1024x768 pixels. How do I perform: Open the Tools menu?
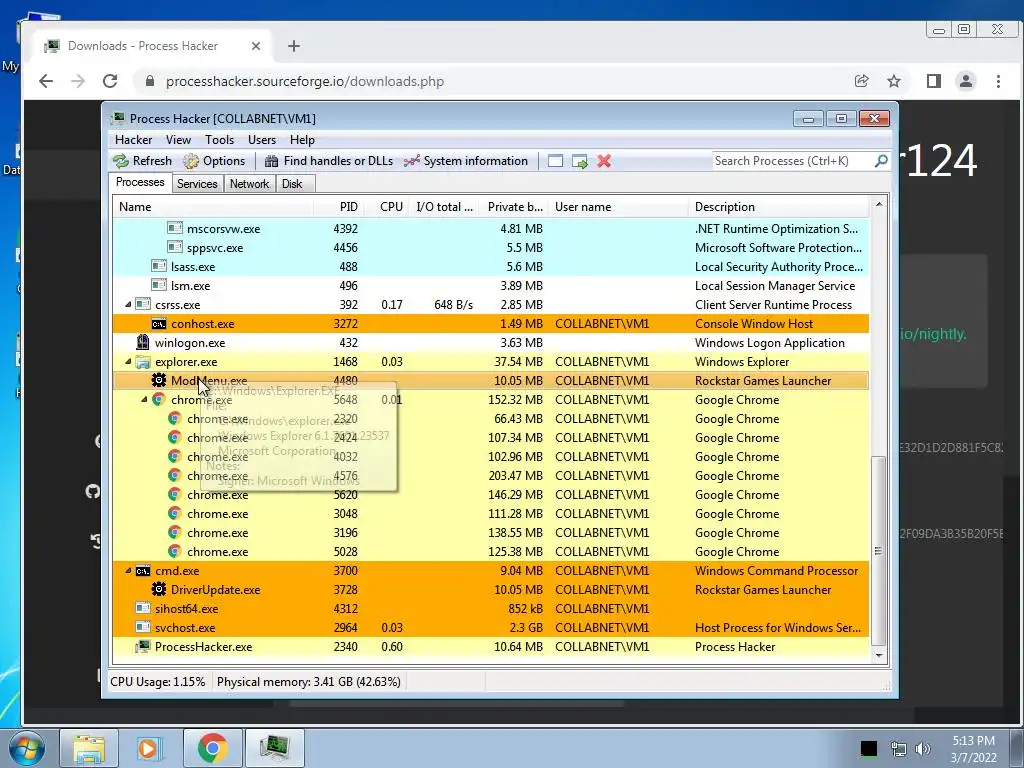coord(219,140)
